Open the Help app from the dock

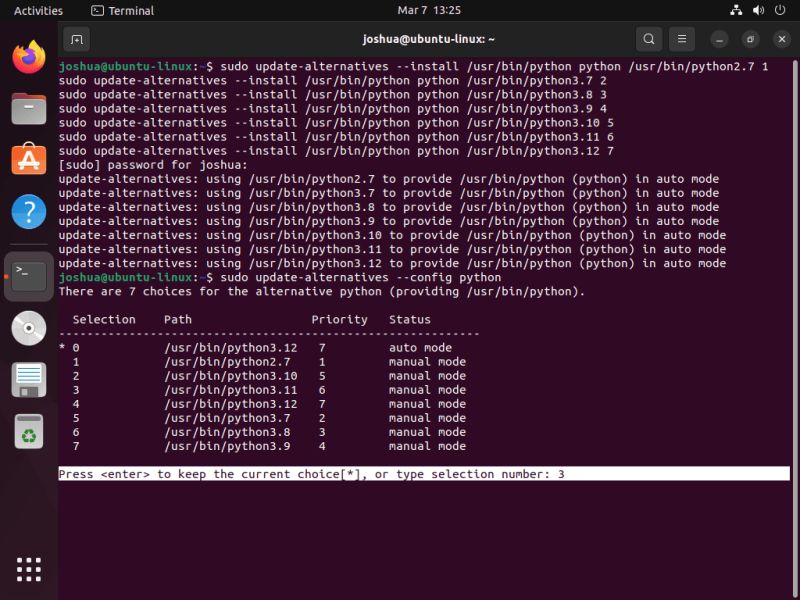(x=28, y=210)
